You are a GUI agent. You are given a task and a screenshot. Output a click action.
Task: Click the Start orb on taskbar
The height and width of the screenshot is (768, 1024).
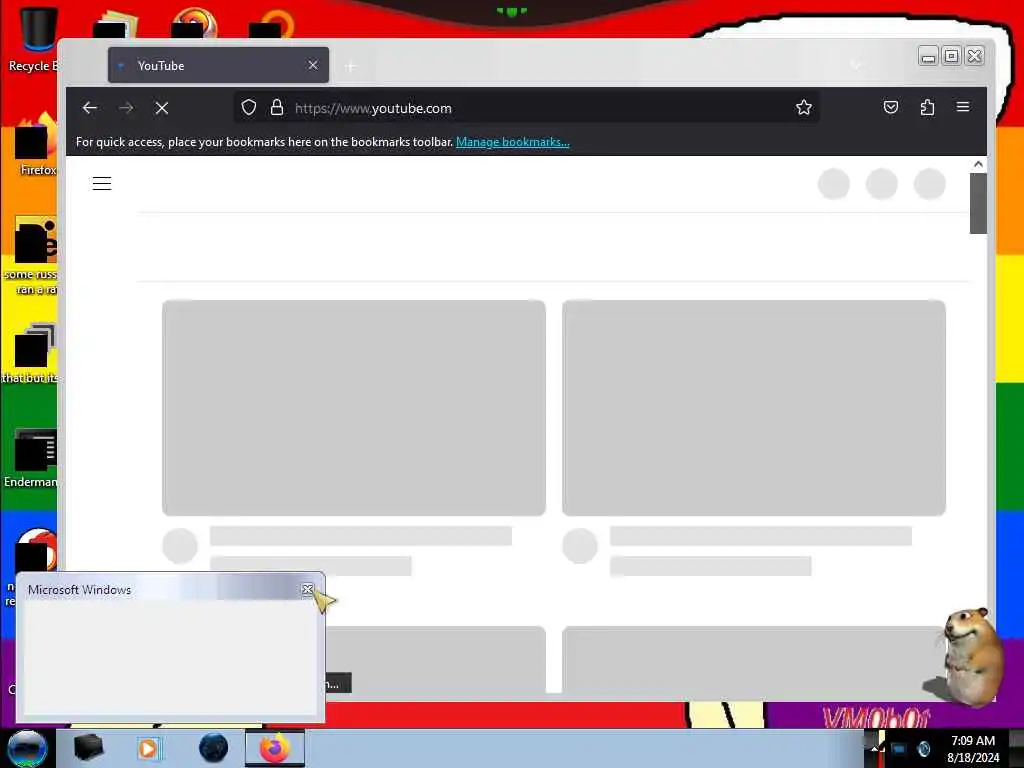(x=27, y=748)
